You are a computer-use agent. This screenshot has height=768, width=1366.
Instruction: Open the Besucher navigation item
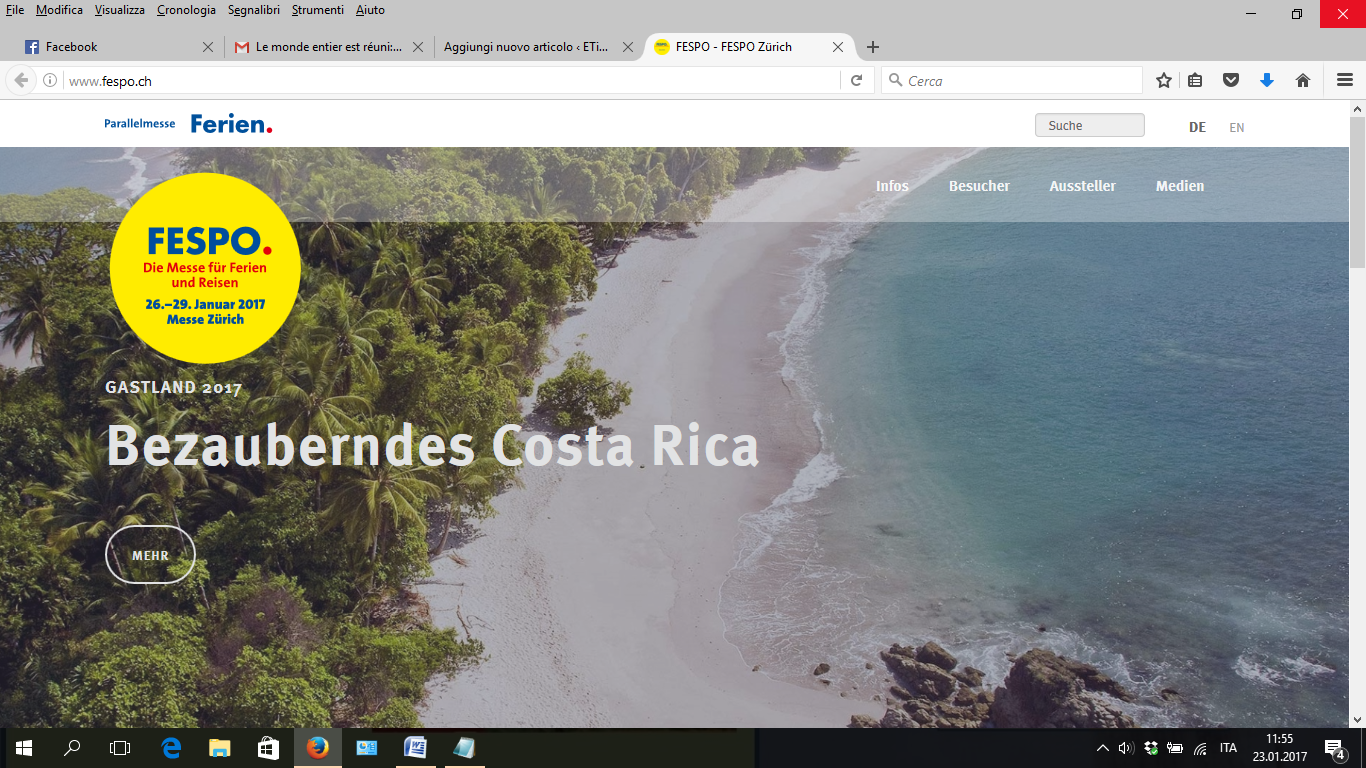click(x=979, y=186)
